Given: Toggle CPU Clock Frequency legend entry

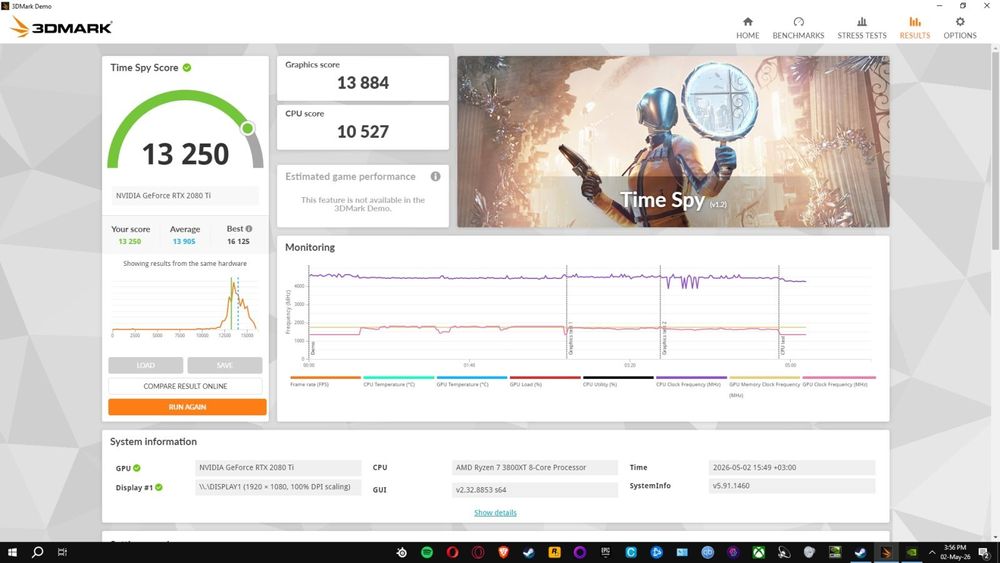Looking at the screenshot, I should [x=691, y=381].
